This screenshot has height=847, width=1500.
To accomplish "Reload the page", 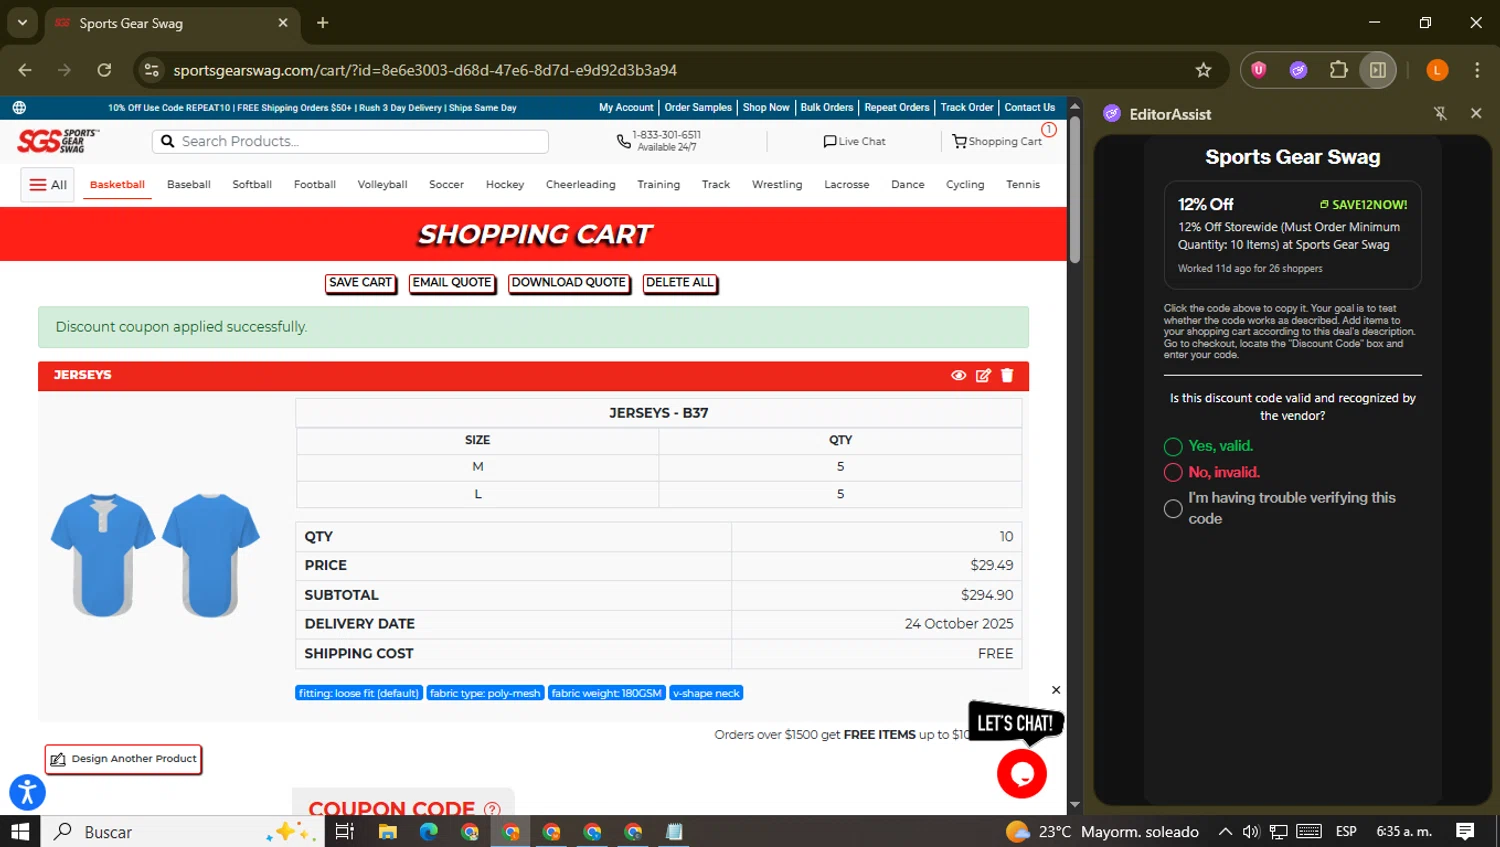I will (104, 70).
